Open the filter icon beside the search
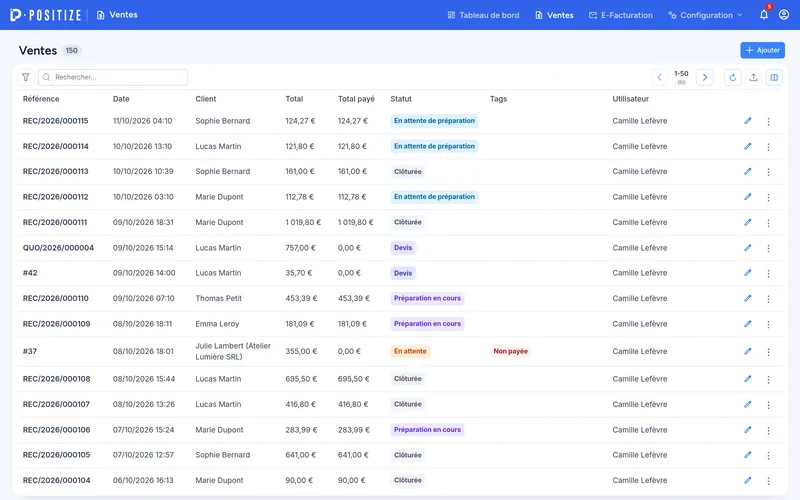 (26, 77)
